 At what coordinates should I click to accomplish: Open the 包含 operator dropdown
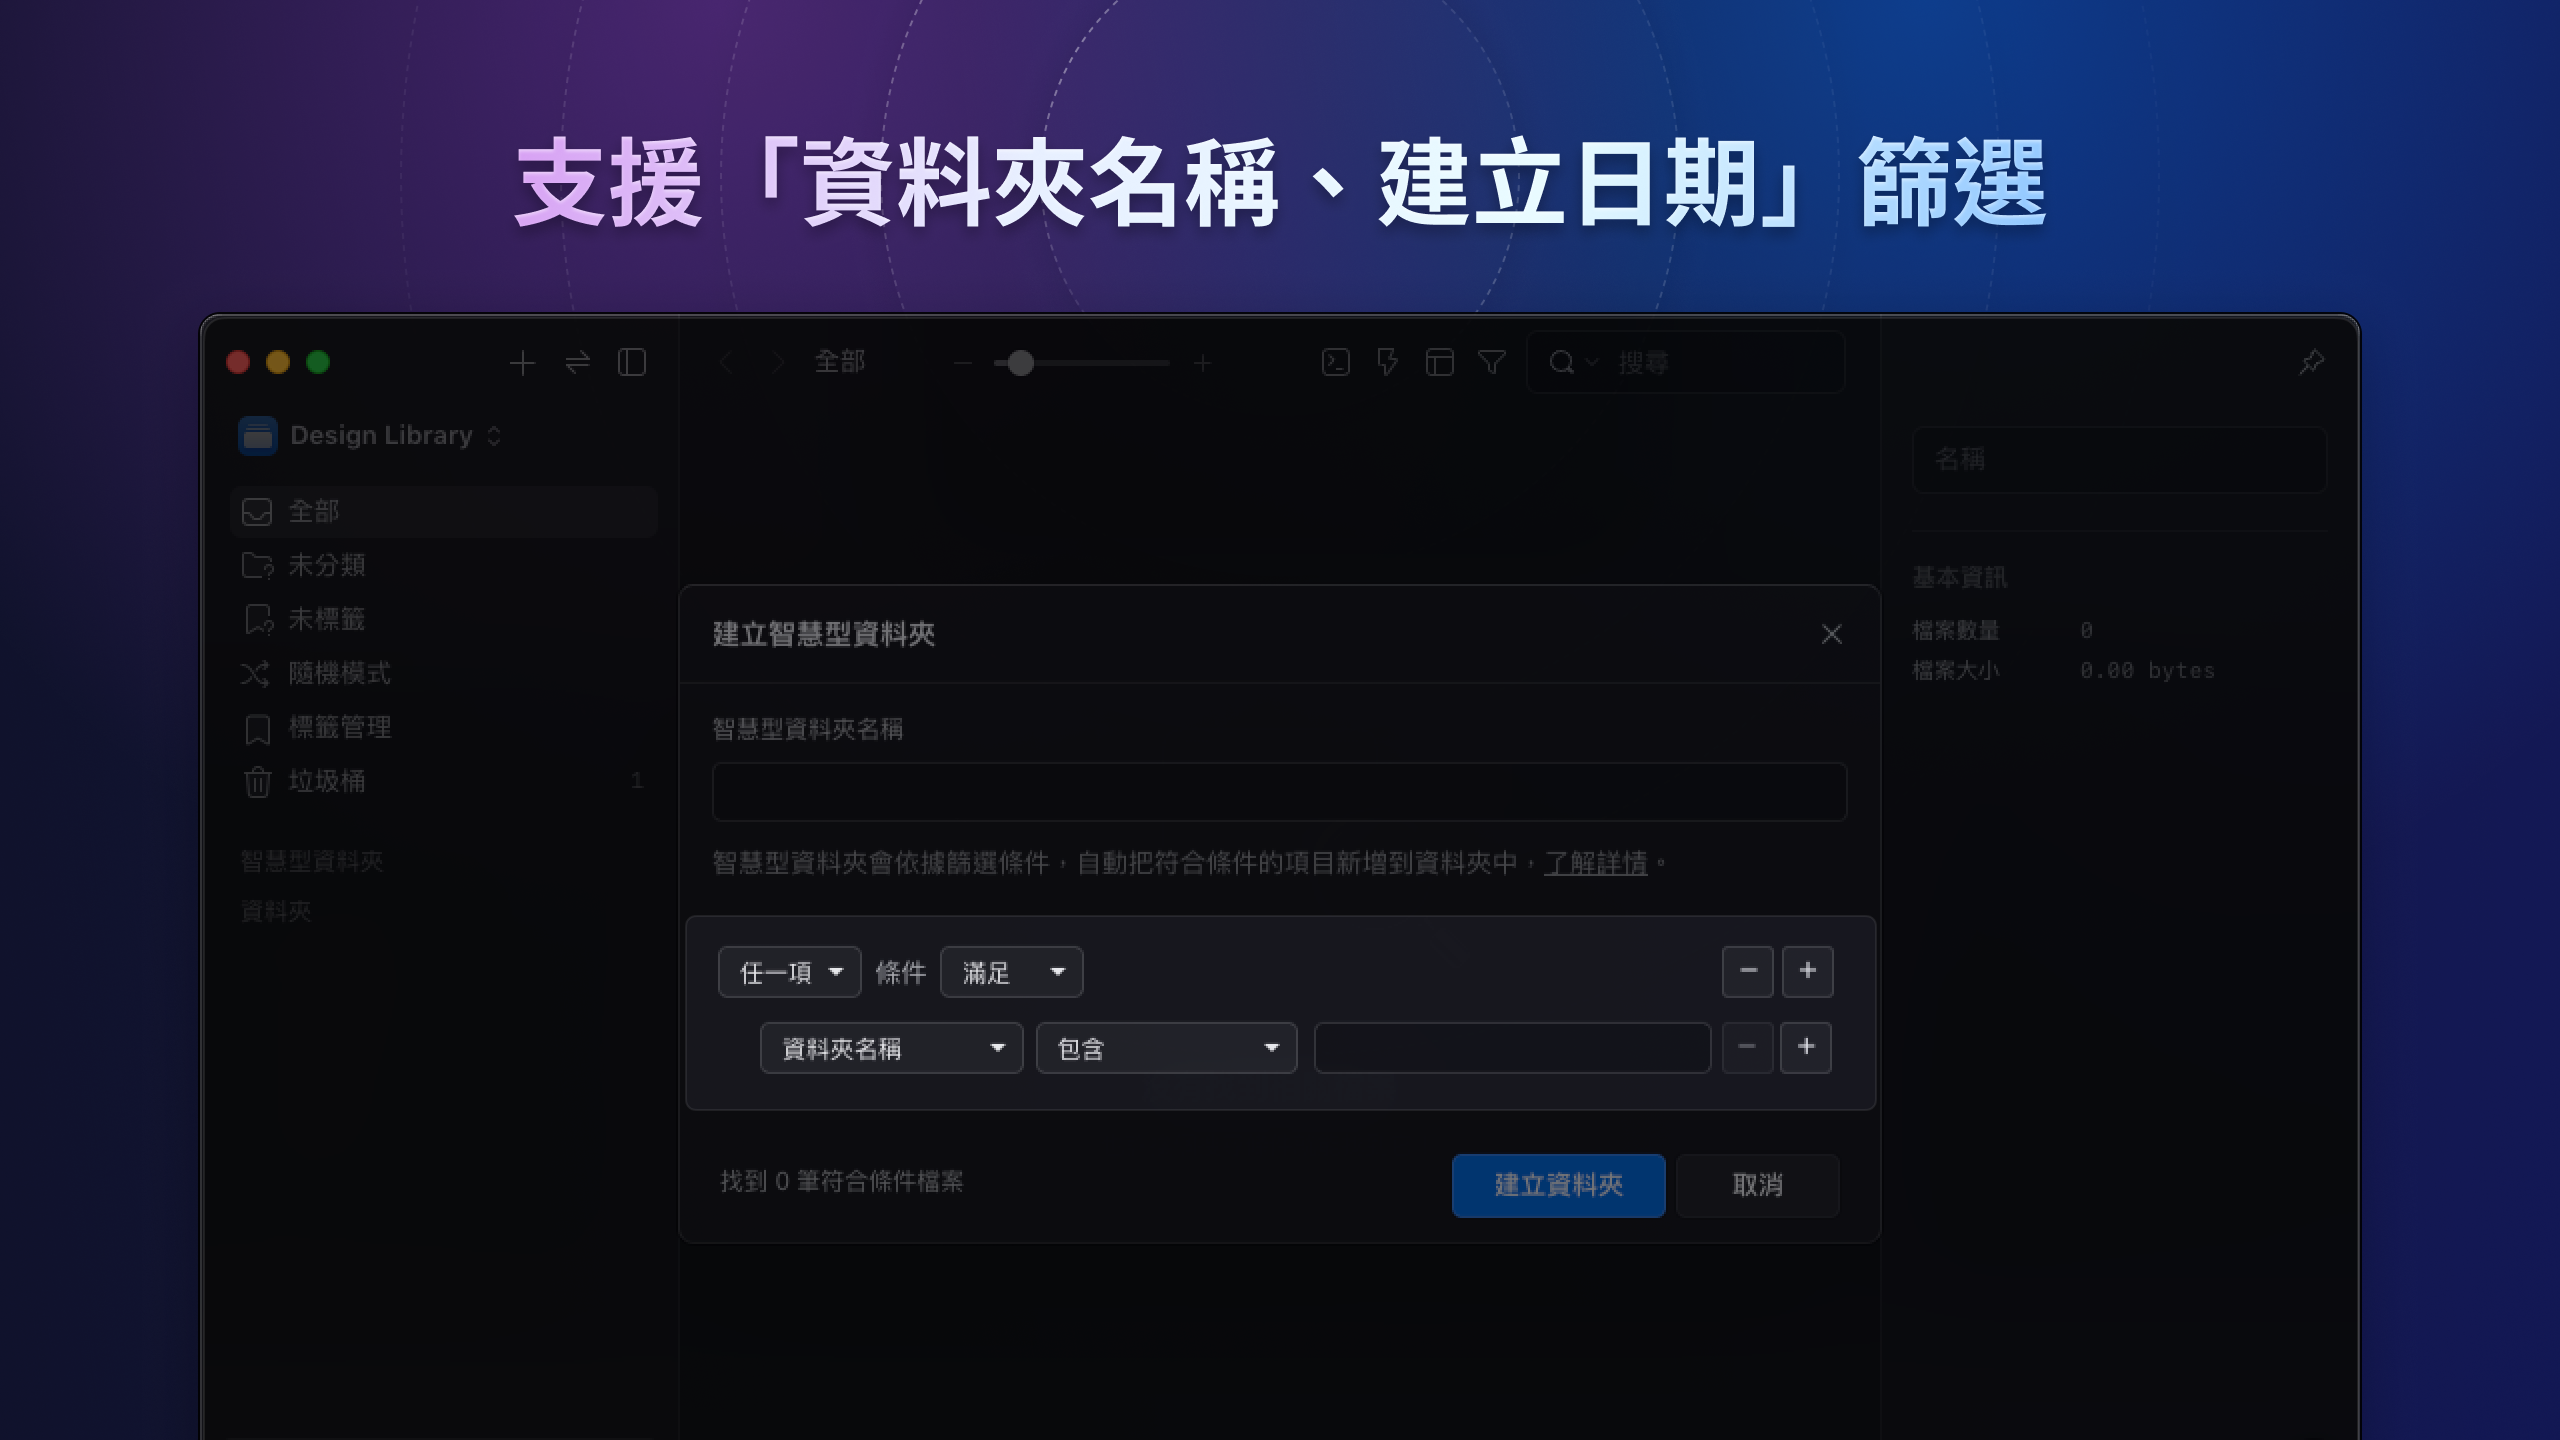pyautogui.click(x=1165, y=1048)
